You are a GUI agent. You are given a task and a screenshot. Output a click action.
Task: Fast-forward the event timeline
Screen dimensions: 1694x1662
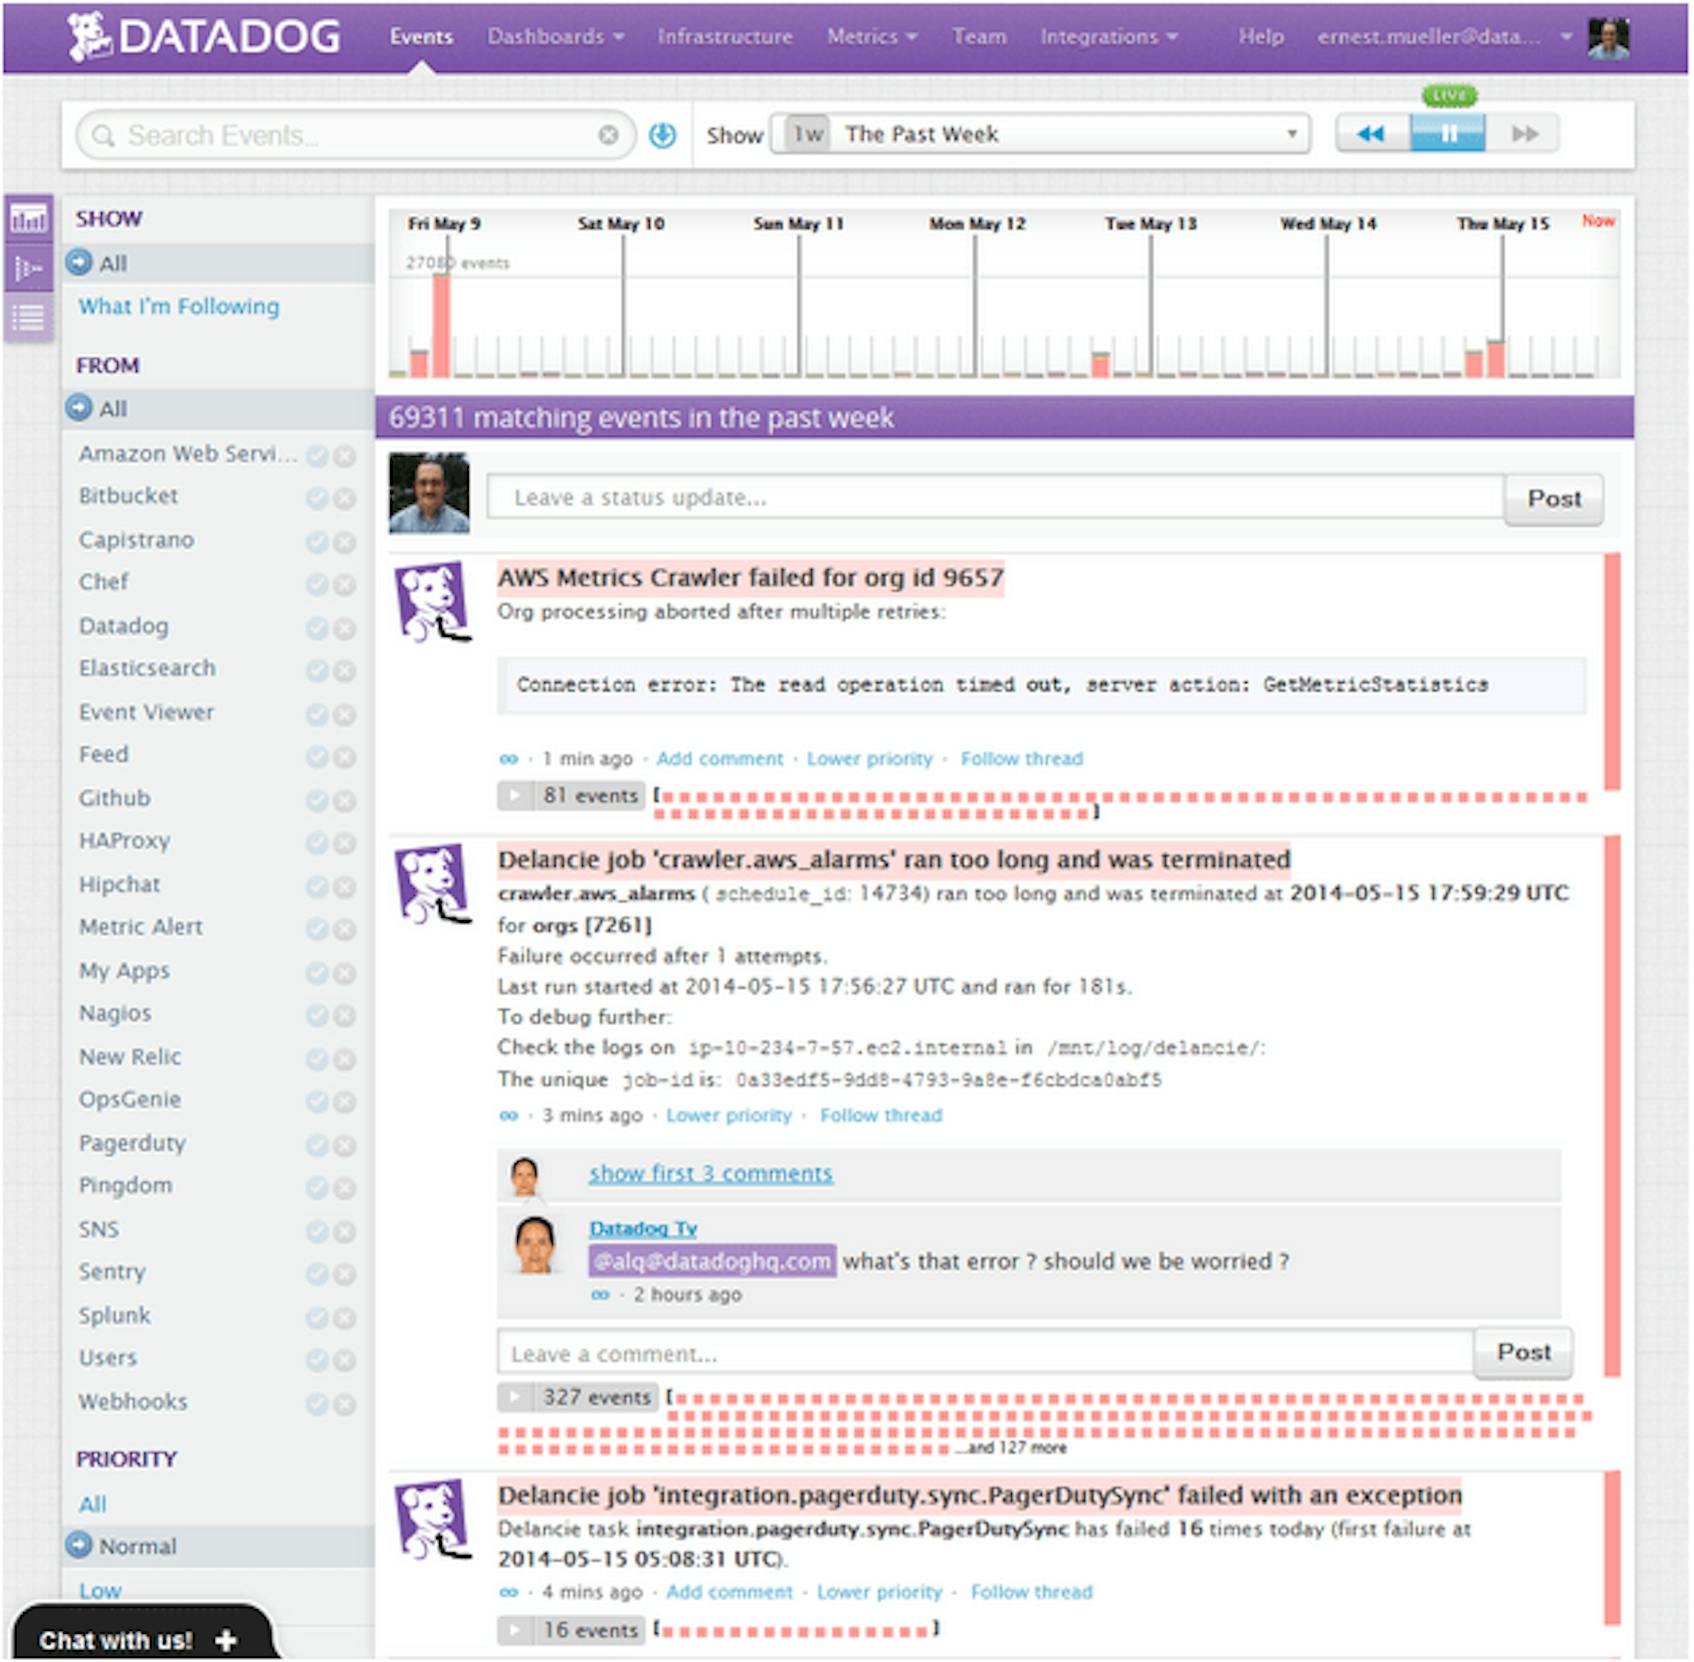1522,133
